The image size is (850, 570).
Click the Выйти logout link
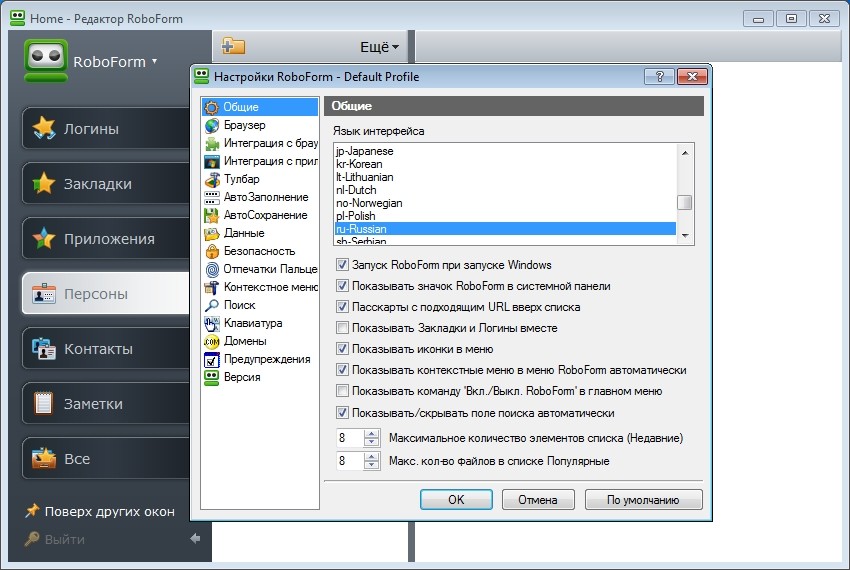coord(65,540)
